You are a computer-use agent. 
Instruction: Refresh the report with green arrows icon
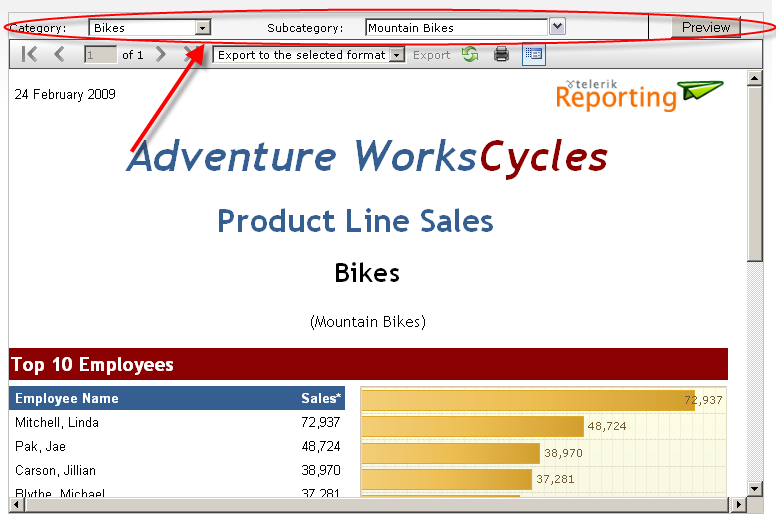click(470, 54)
